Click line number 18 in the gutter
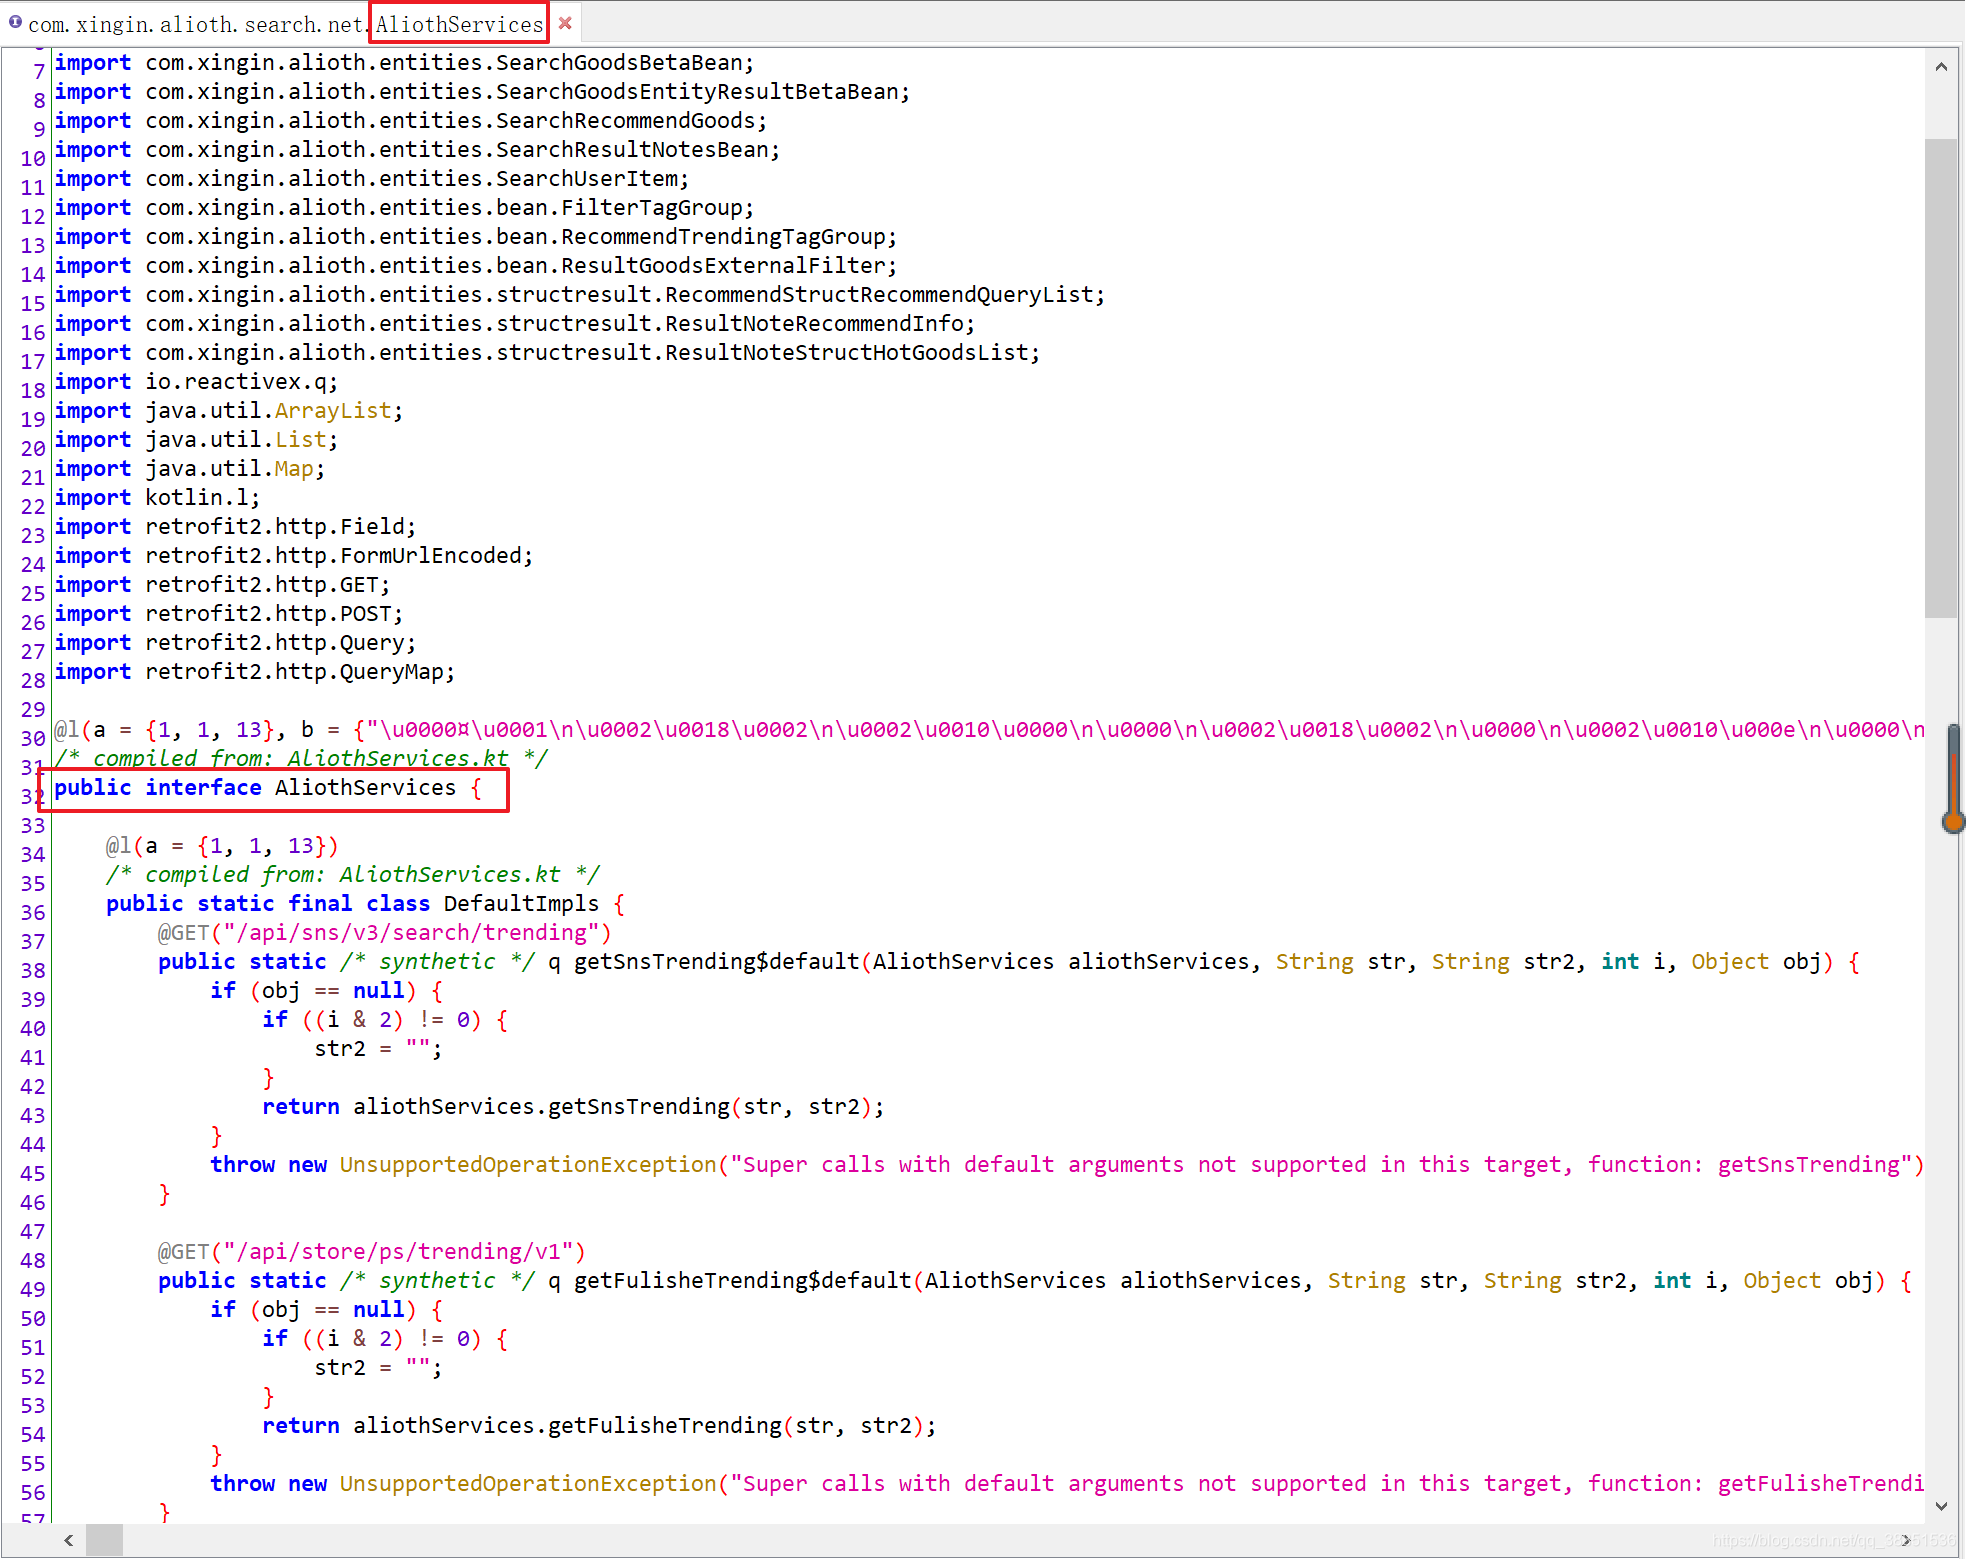The image size is (1966, 1559). pos(33,390)
